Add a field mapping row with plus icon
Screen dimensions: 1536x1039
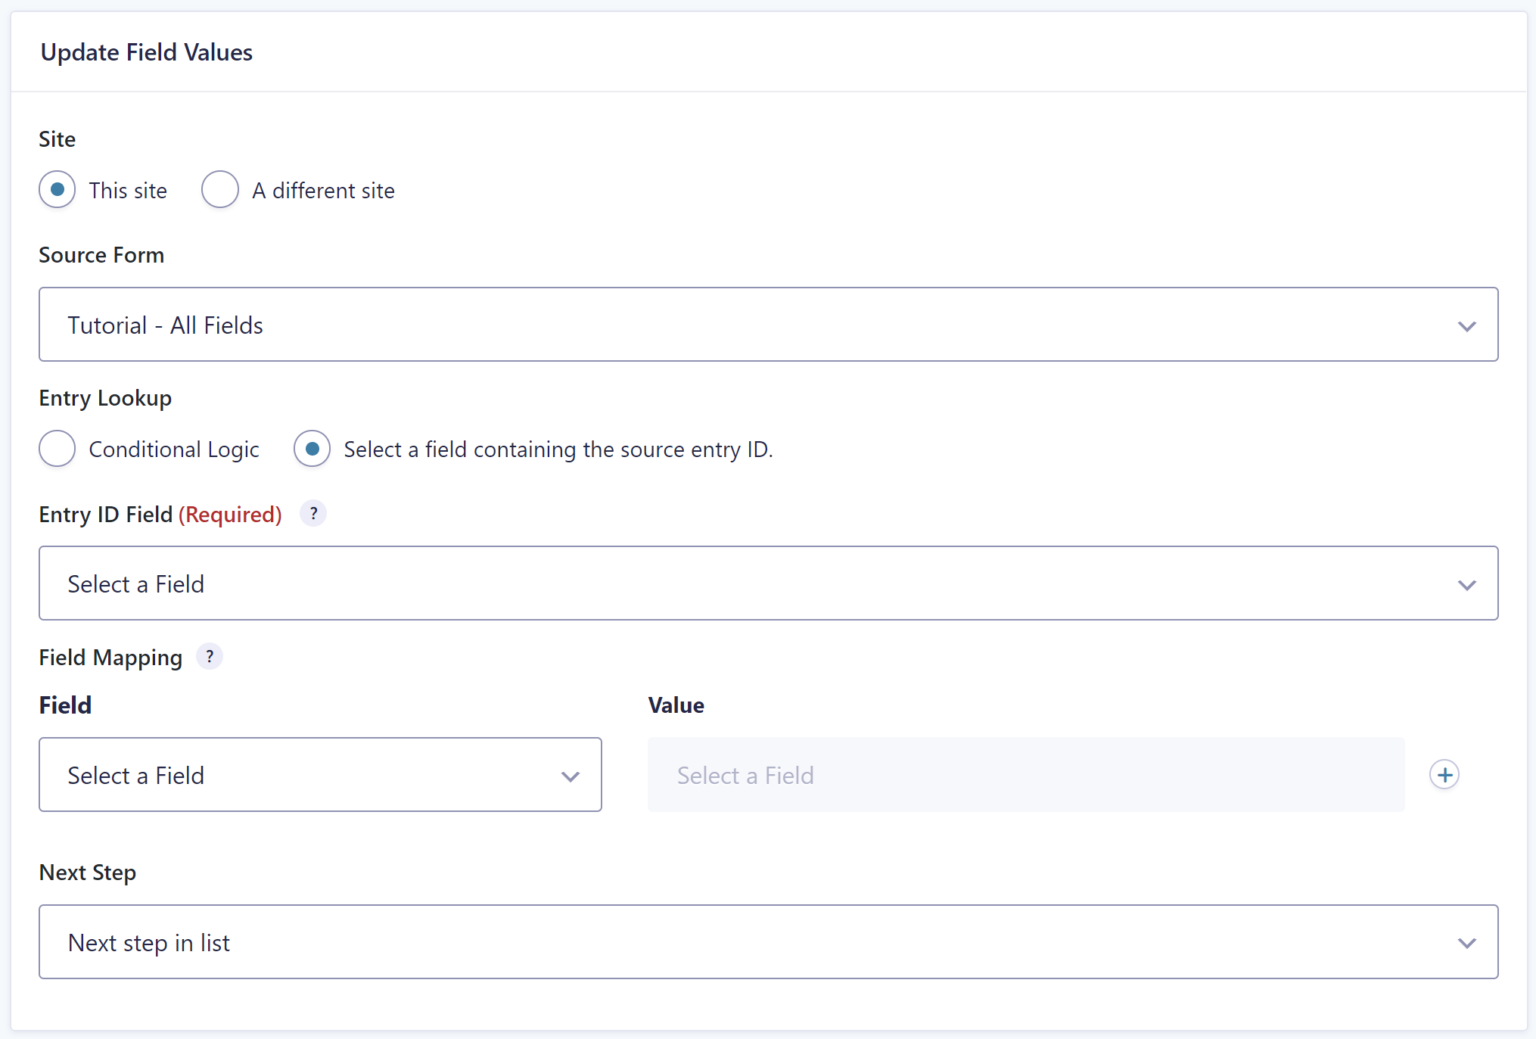click(x=1444, y=775)
